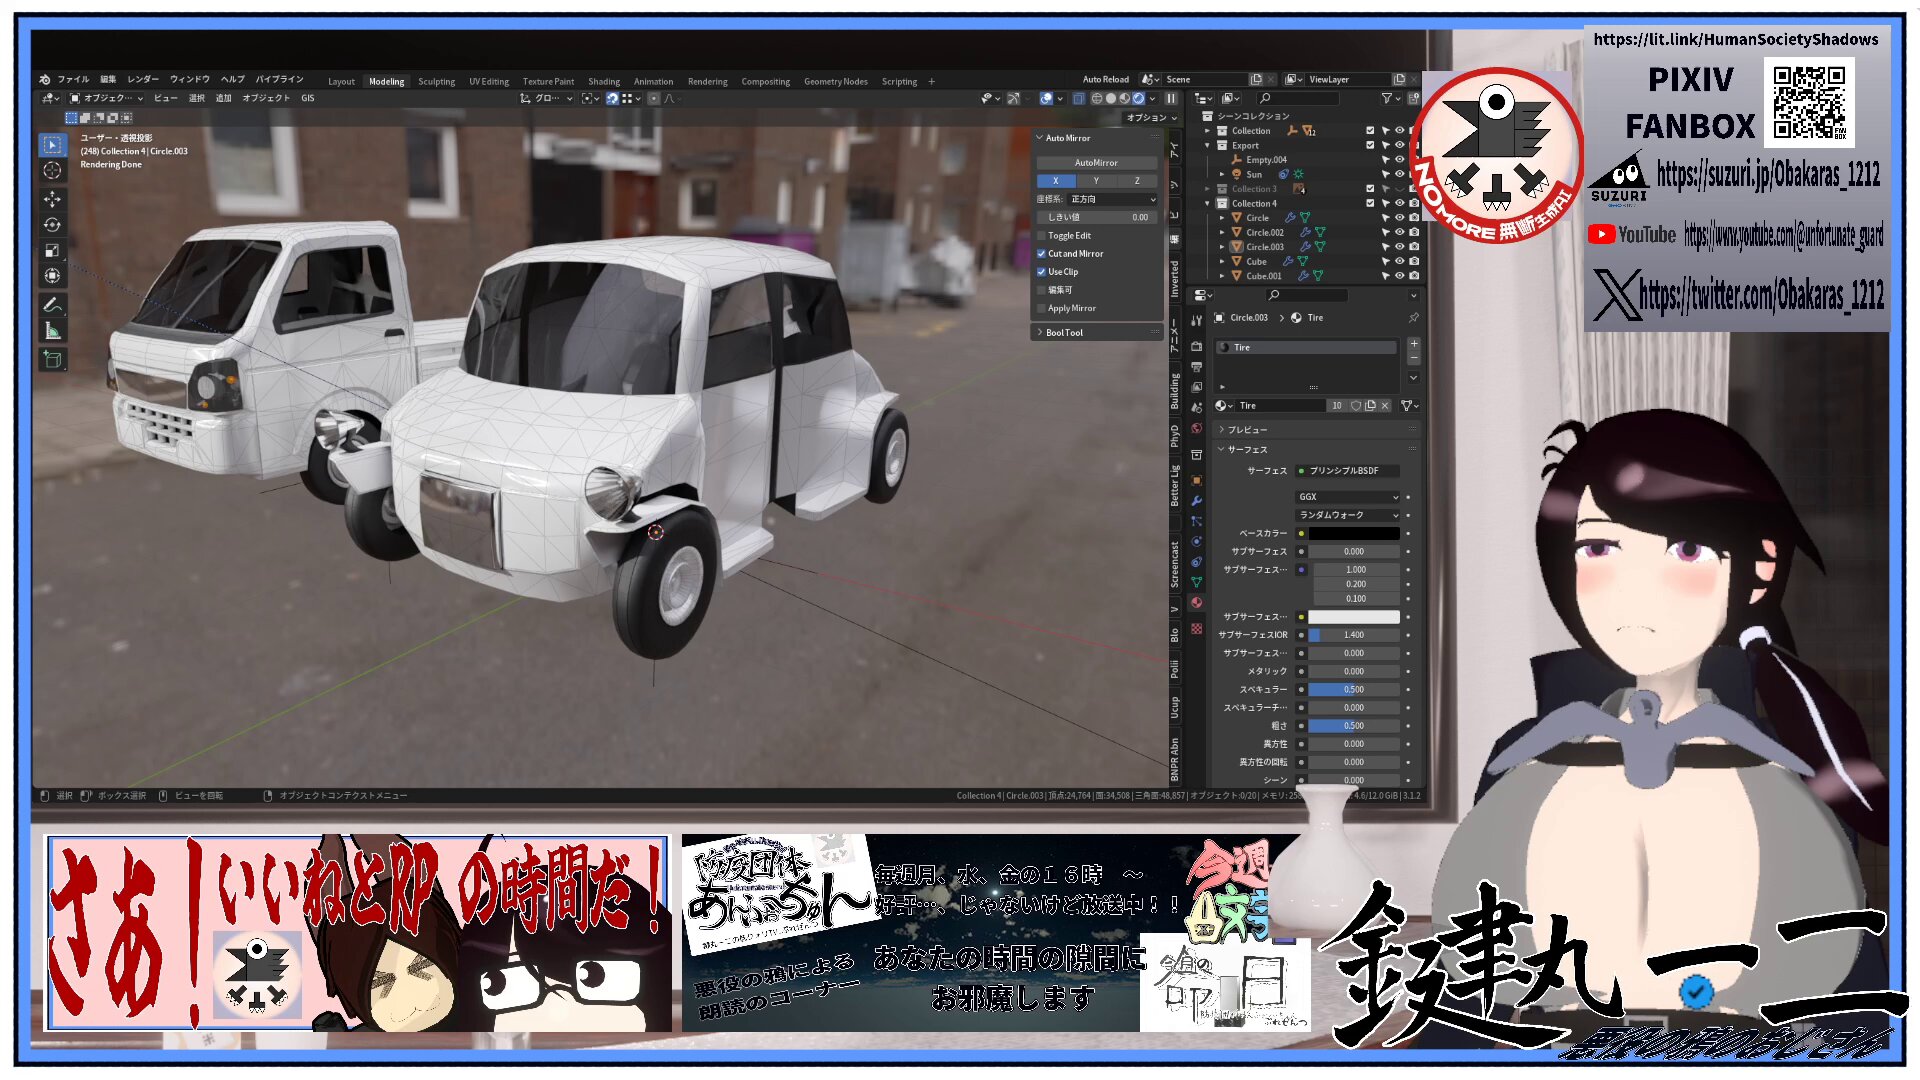Screen dimensions: 1920x1080
Task: Select the Y mirror axis button
Action: coord(1096,181)
